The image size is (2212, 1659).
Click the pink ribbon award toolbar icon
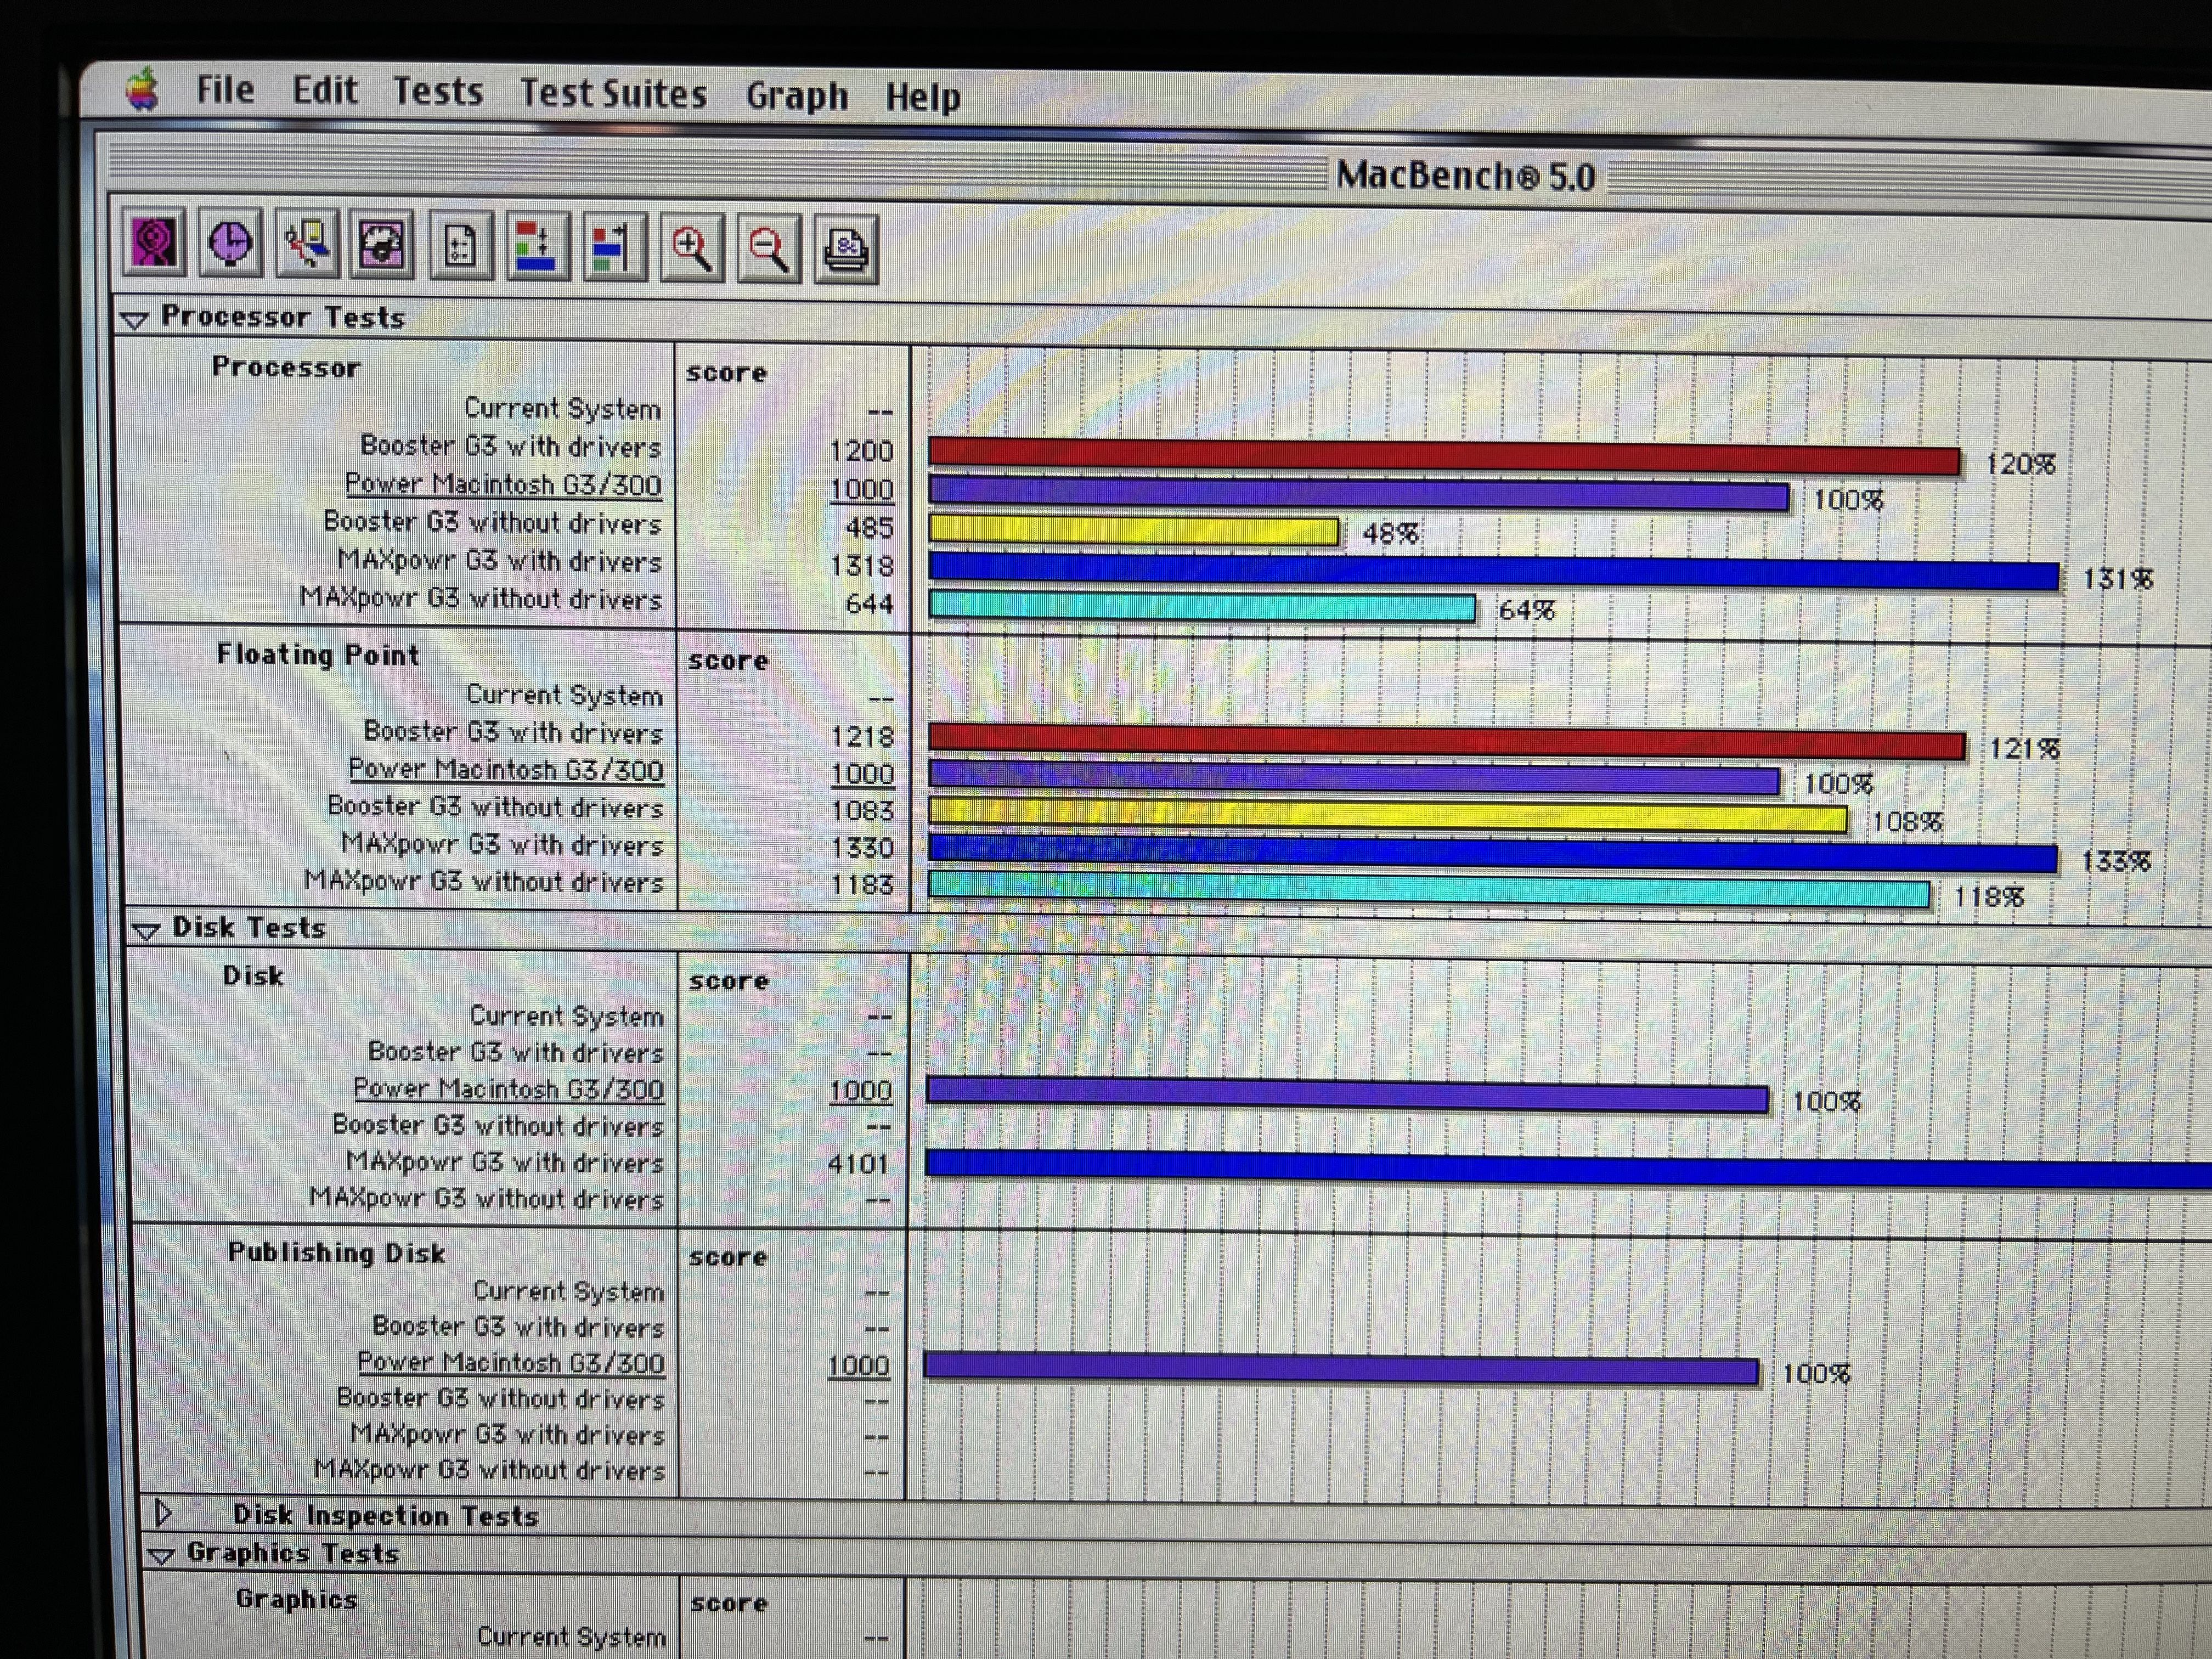(155, 242)
